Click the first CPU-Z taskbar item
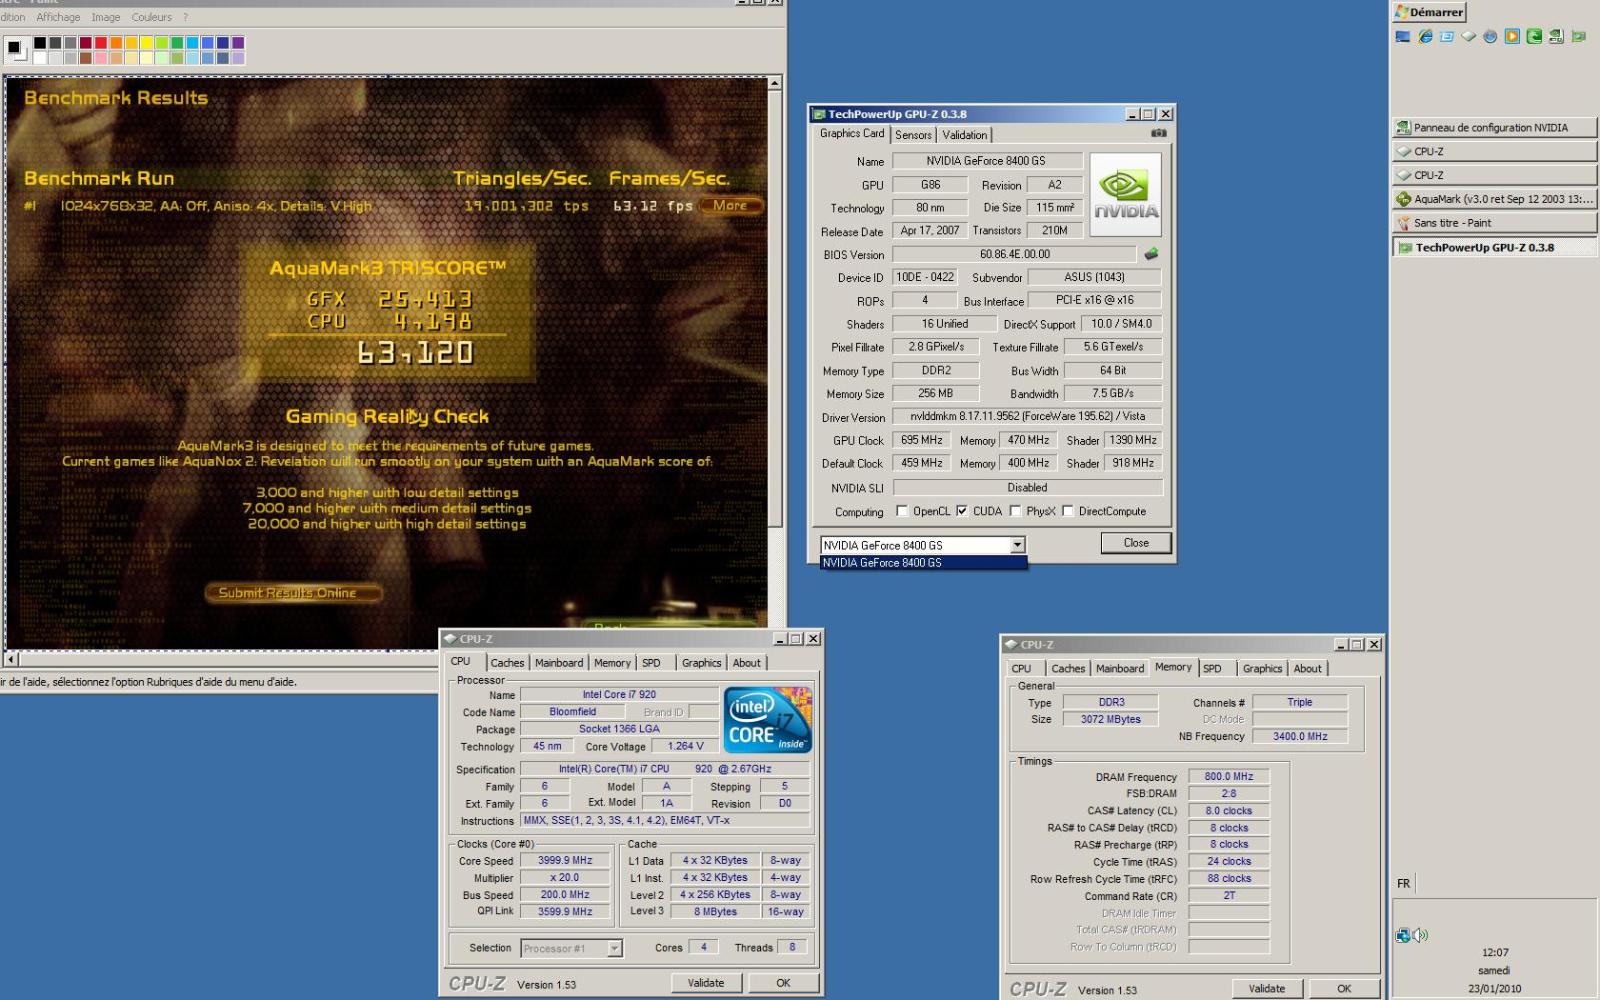The image size is (1600, 1000). point(1495,152)
